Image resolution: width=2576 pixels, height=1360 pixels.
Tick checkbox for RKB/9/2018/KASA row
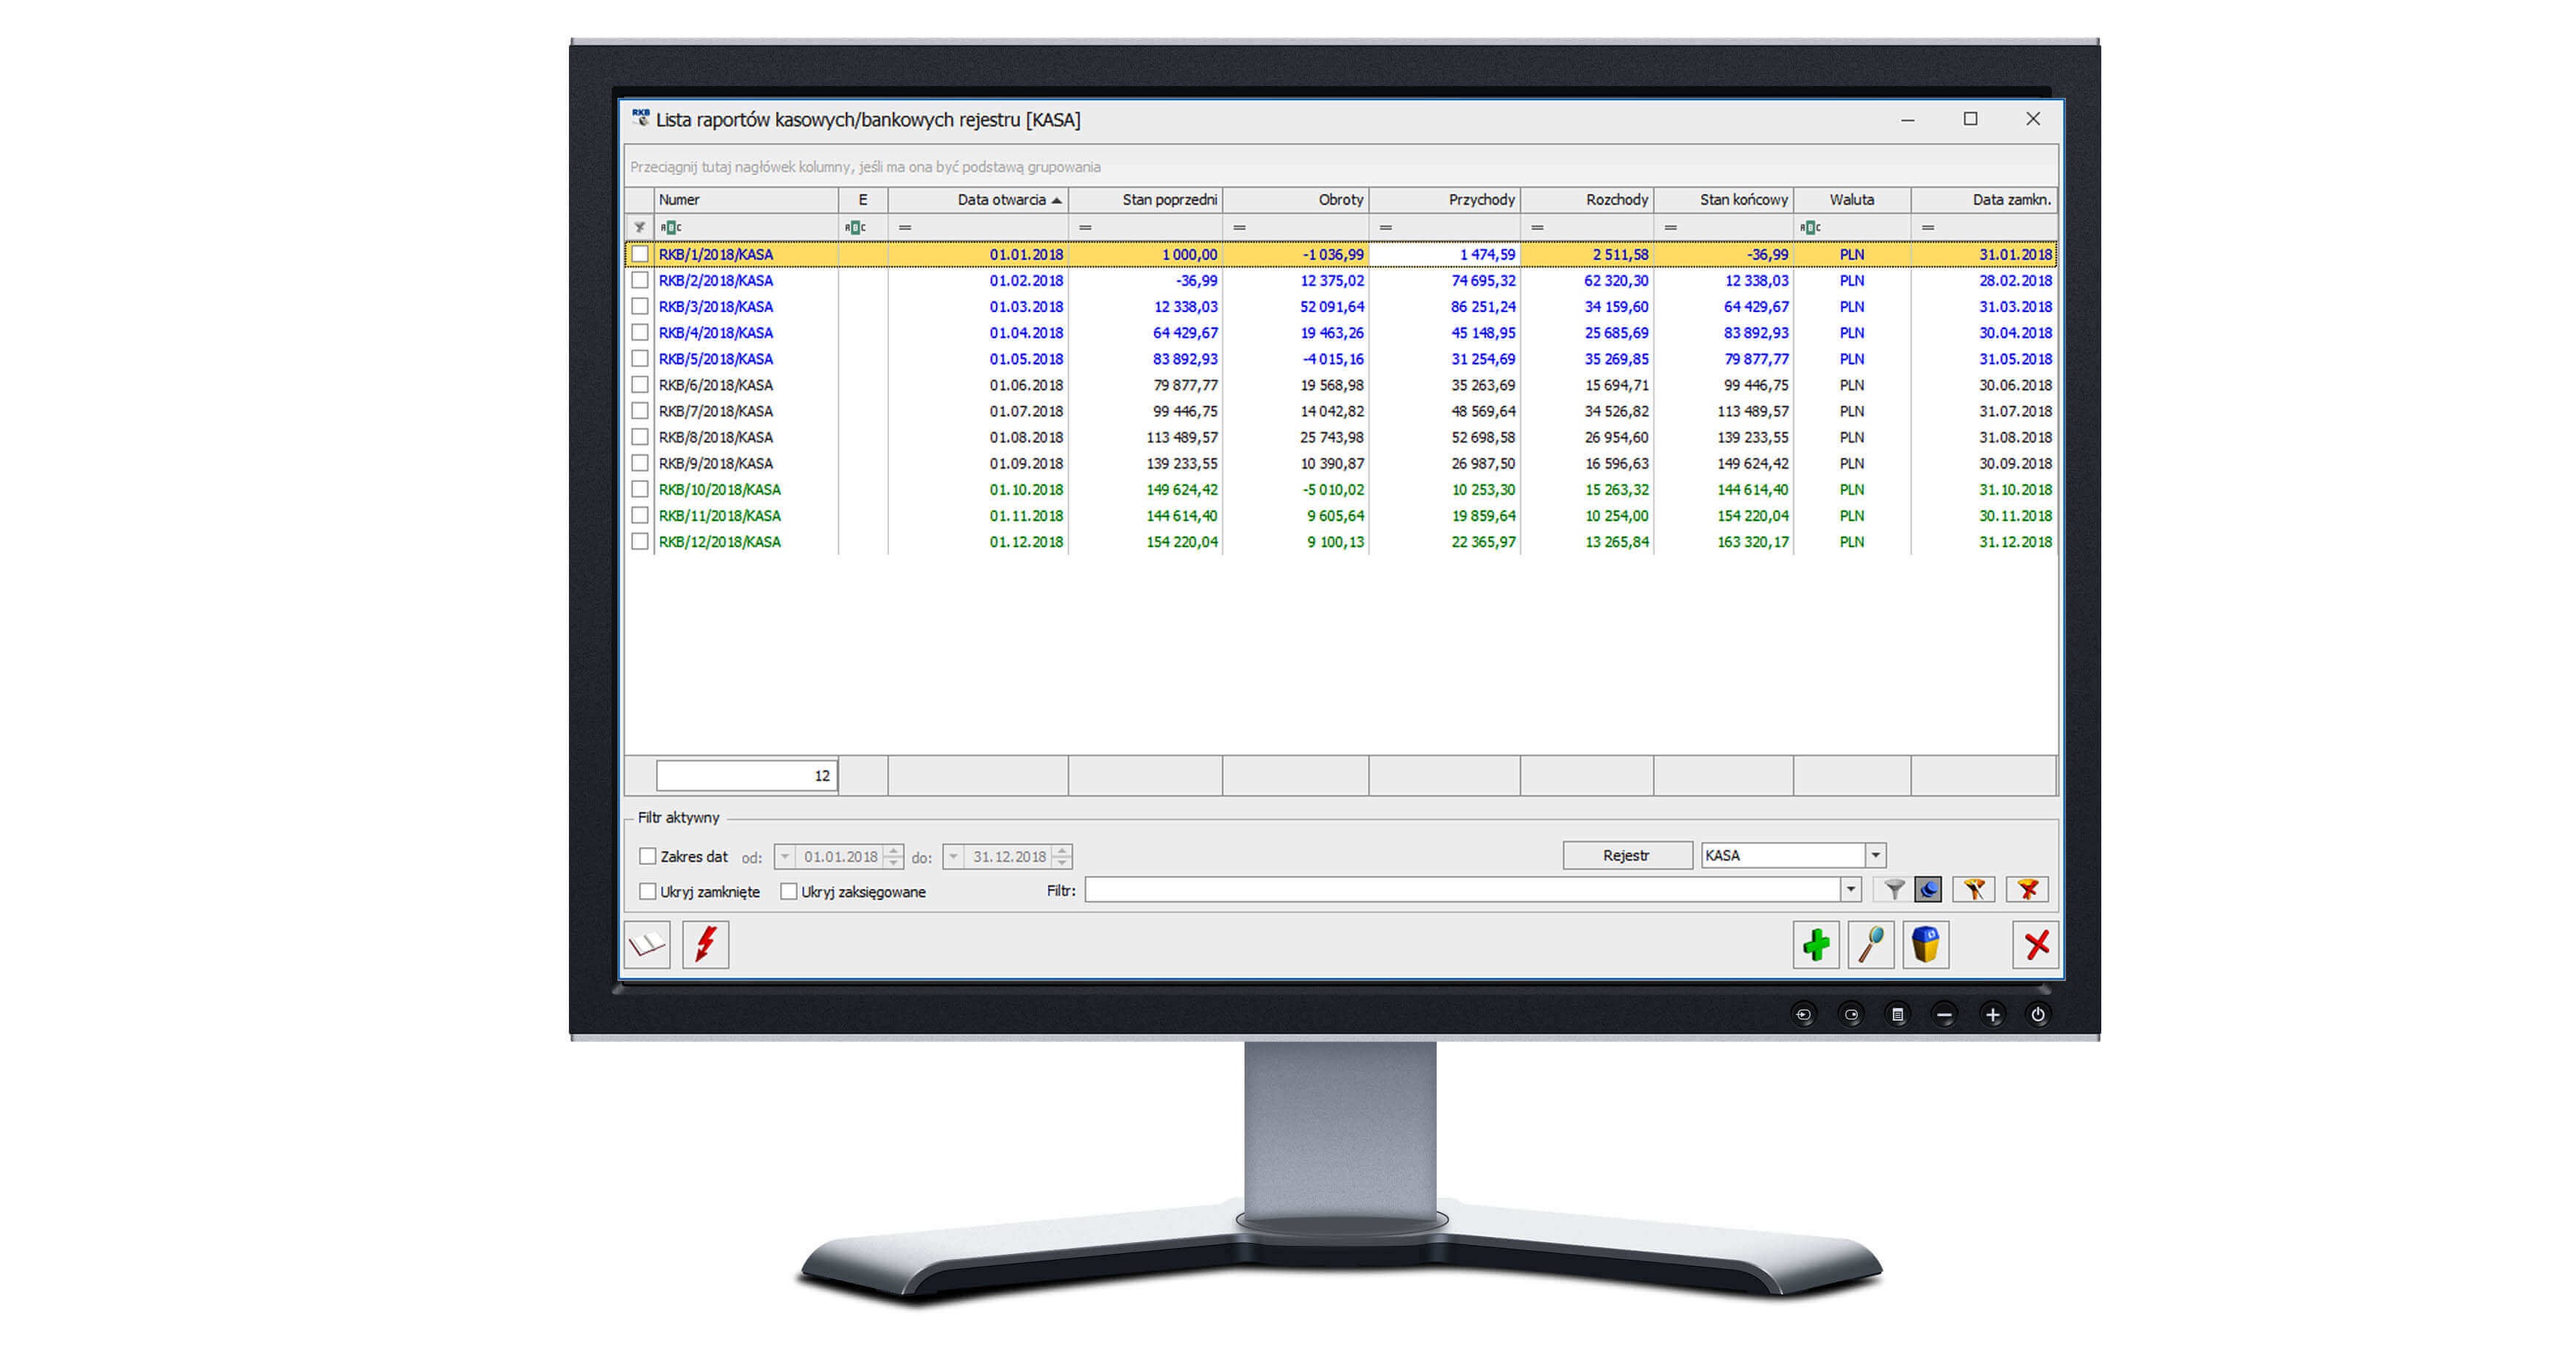pyautogui.click(x=640, y=463)
